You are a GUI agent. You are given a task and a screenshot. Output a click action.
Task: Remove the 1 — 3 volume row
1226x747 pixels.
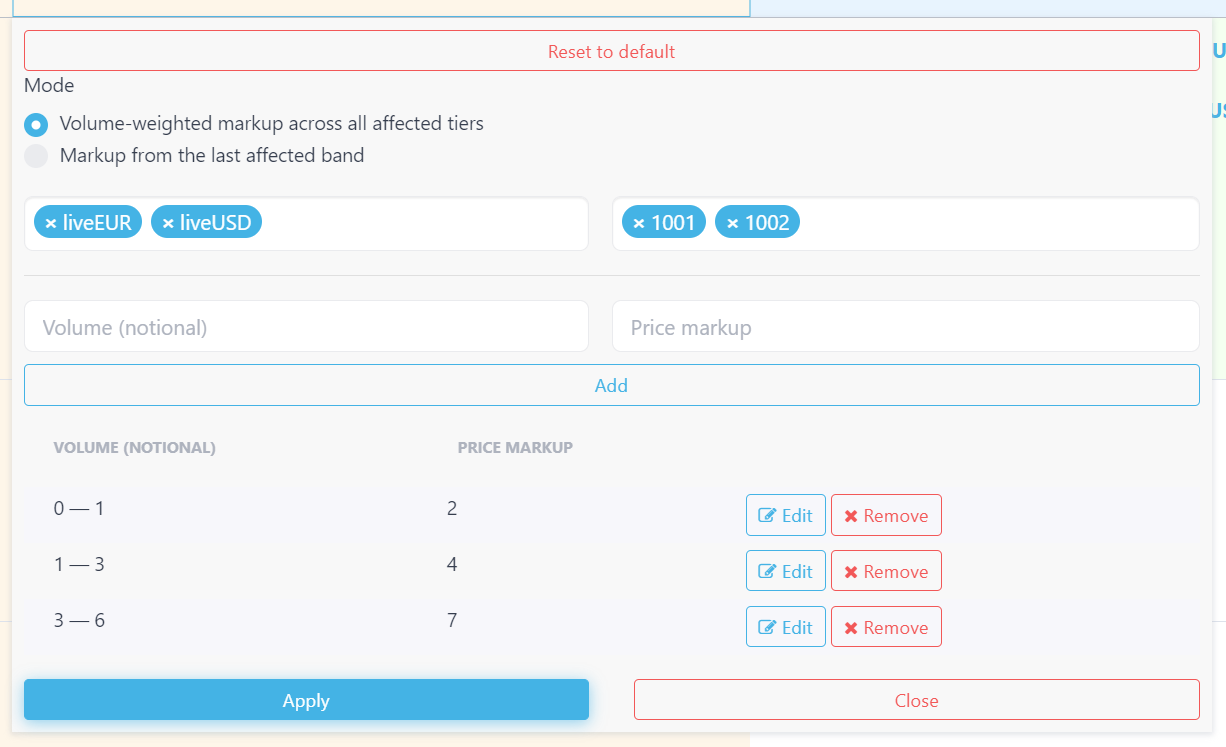click(886, 571)
